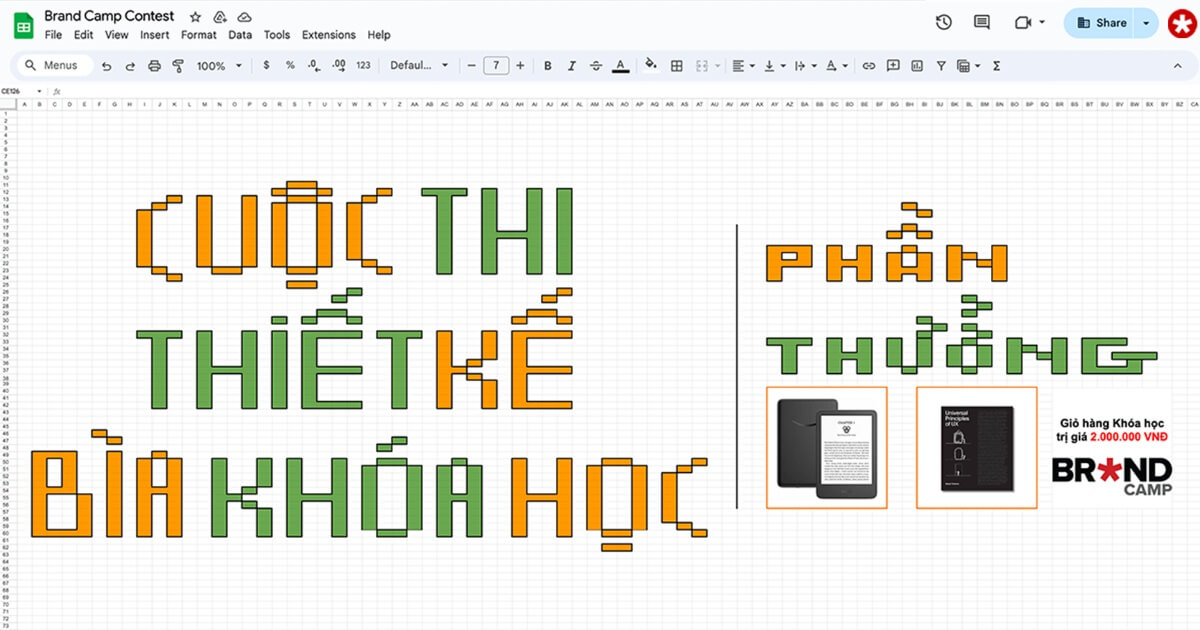Start a Meet call with the camera icon

(x=1023, y=22)
